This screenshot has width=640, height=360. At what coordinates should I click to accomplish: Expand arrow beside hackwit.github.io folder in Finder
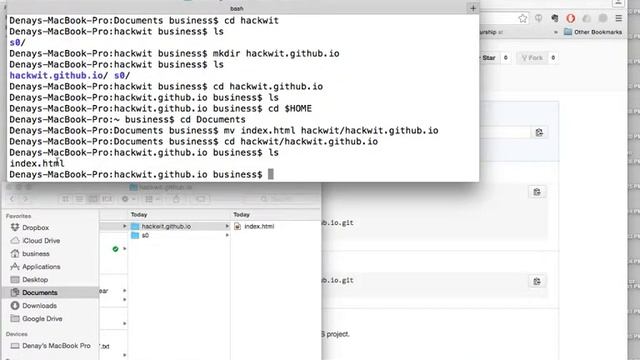coord(227,226)
